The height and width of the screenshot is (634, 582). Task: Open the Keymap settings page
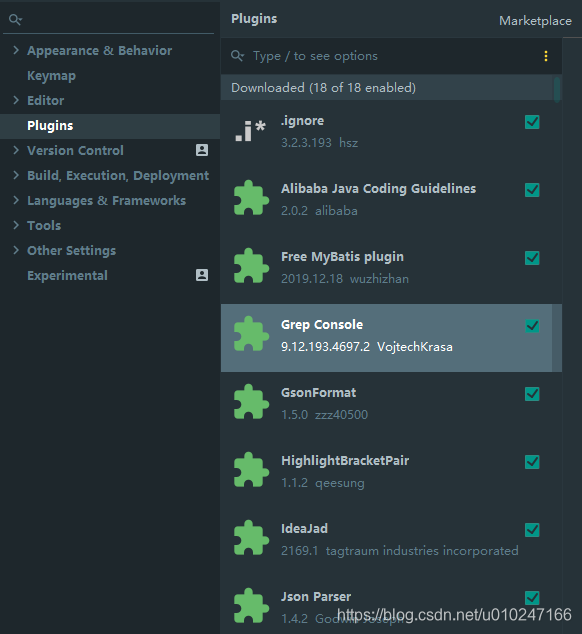51,76
